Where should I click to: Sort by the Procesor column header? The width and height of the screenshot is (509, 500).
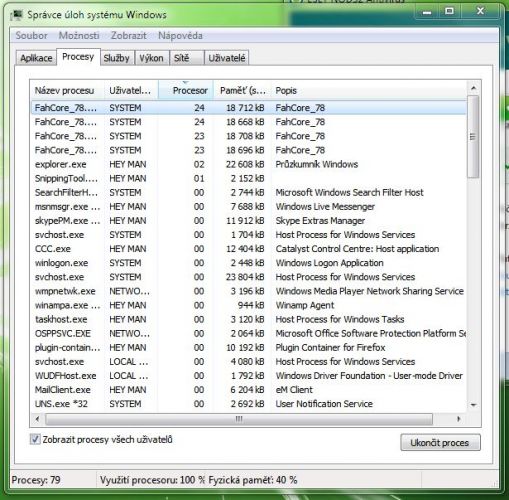pos(186,90)
